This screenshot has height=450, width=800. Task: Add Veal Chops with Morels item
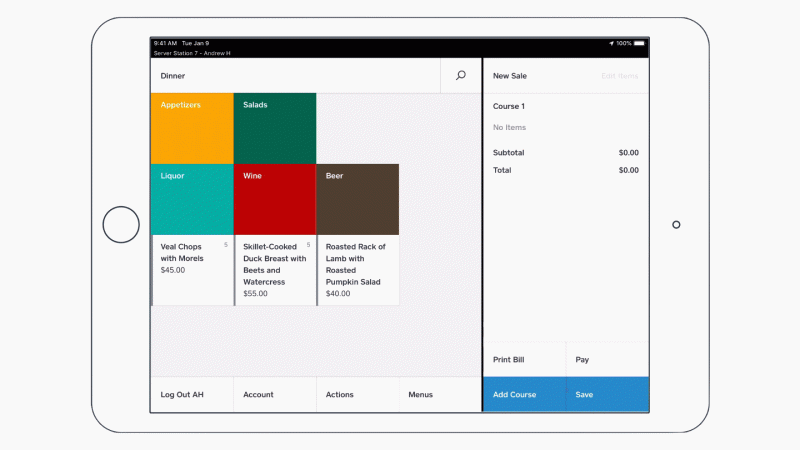[x=191, y=269]
